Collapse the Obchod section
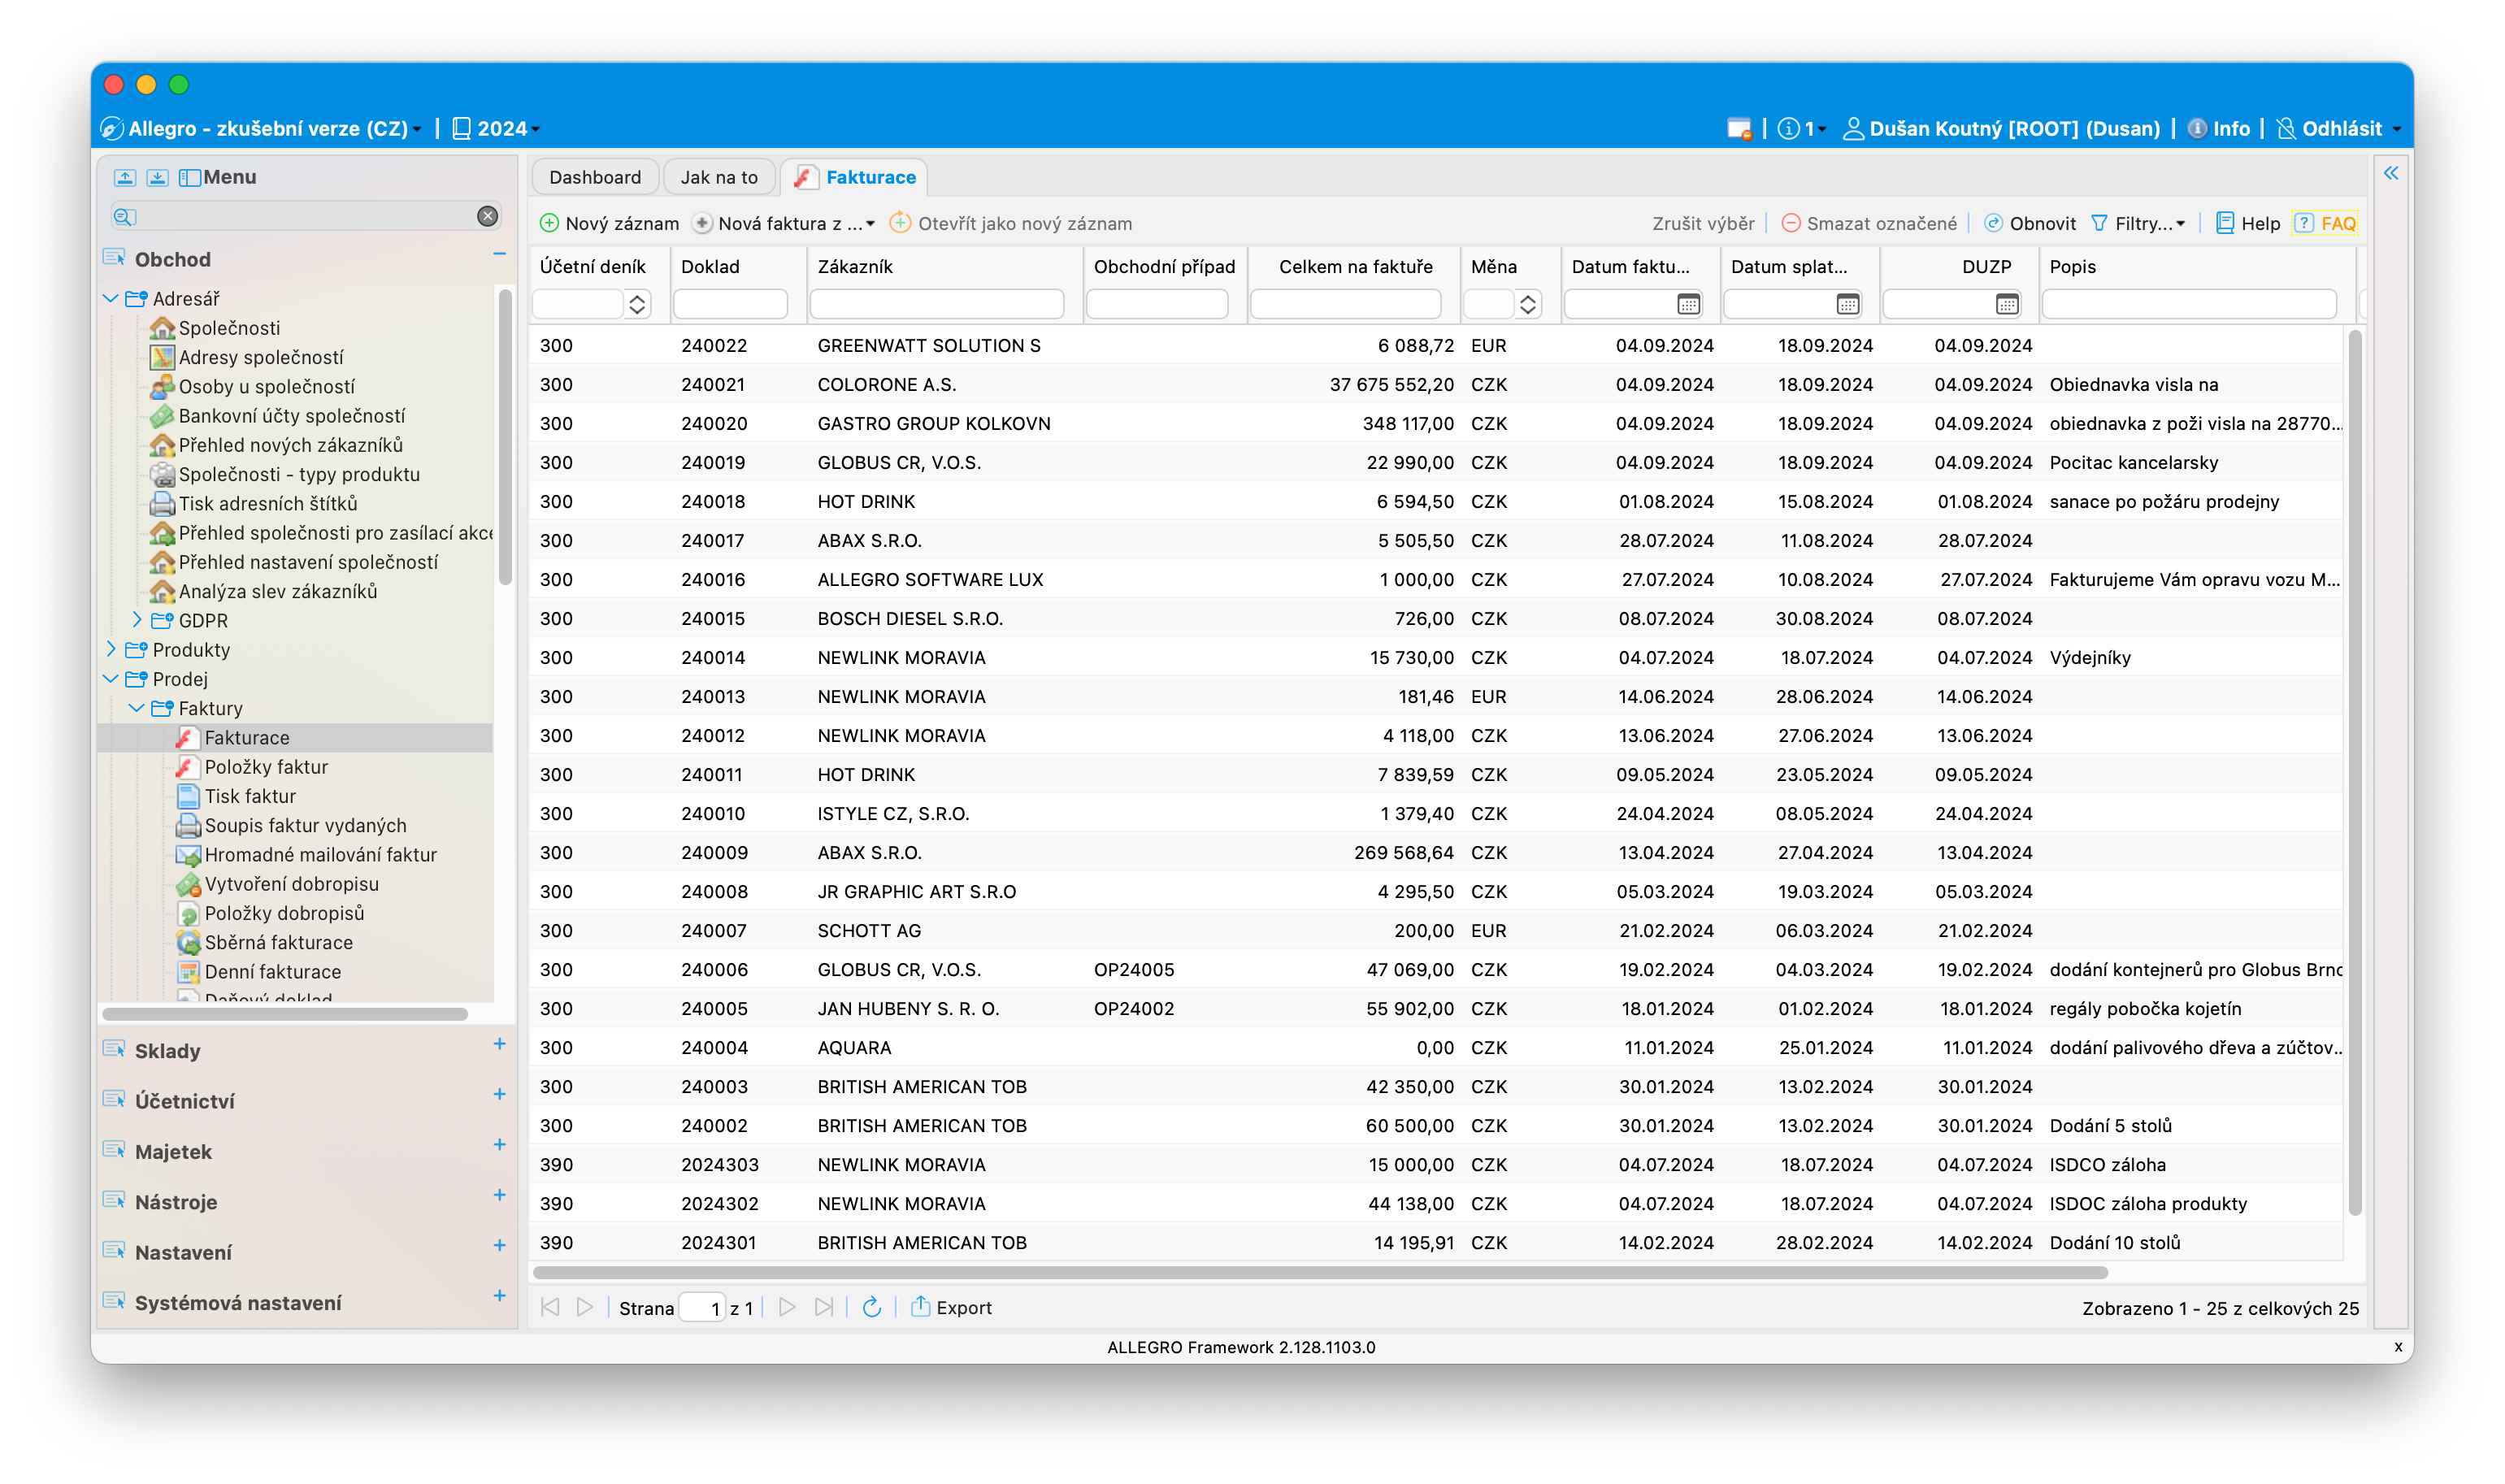The width and height of the screenshot is (2505, 1484). point(499,255)
